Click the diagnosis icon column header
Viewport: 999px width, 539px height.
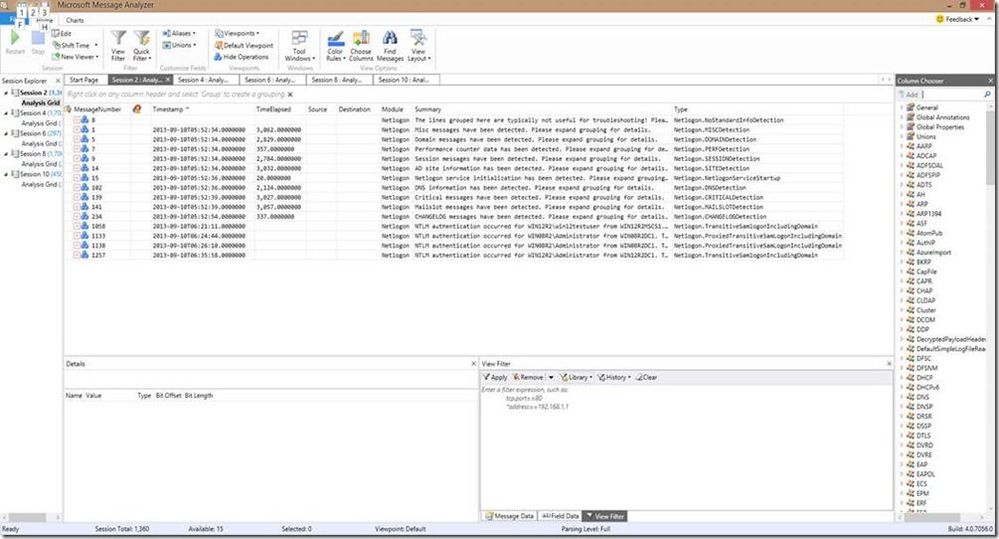coord(137,109)
